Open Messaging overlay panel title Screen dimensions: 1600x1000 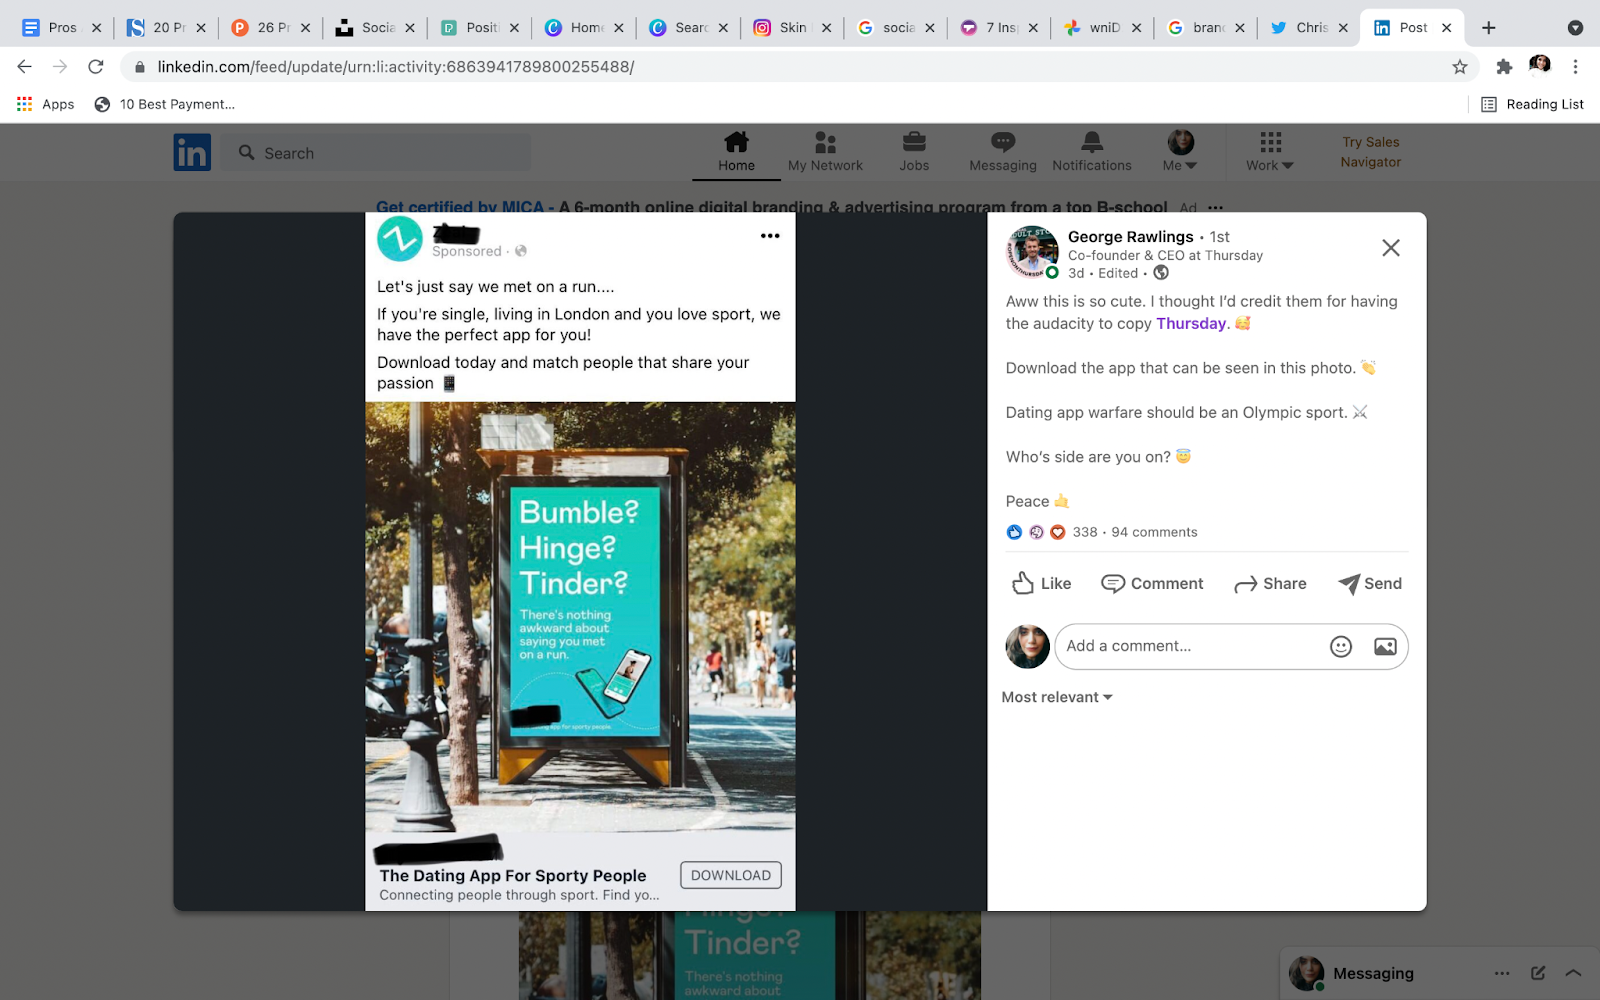point(1373,973)
